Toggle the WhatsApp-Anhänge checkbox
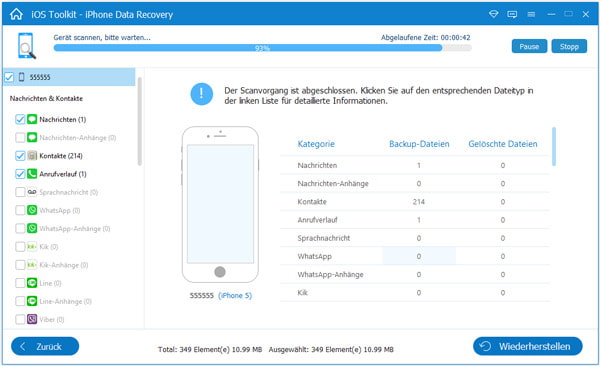Viewport: 600px width, 366px height. click(20, 228)
